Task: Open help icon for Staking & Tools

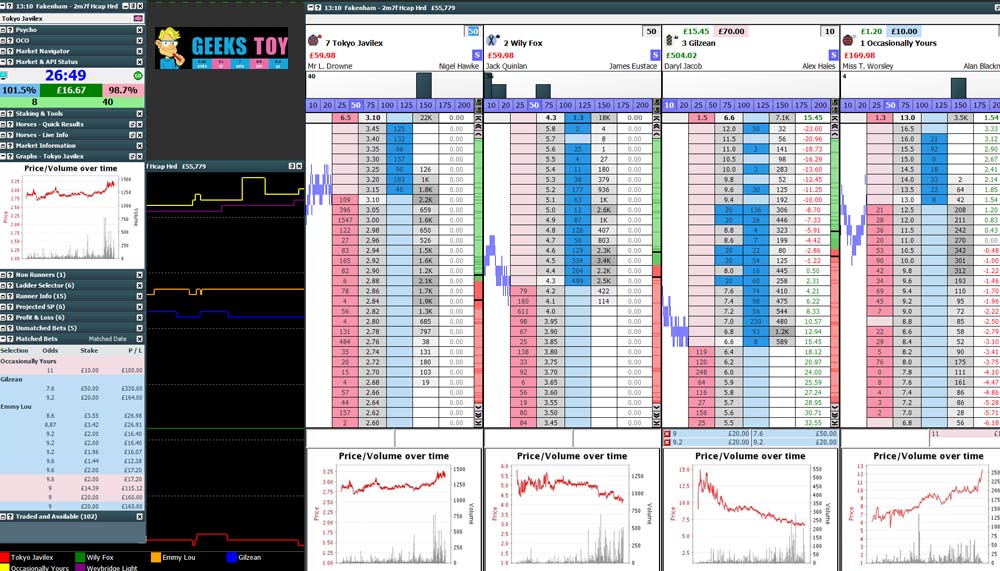Action: pos(10,114)
